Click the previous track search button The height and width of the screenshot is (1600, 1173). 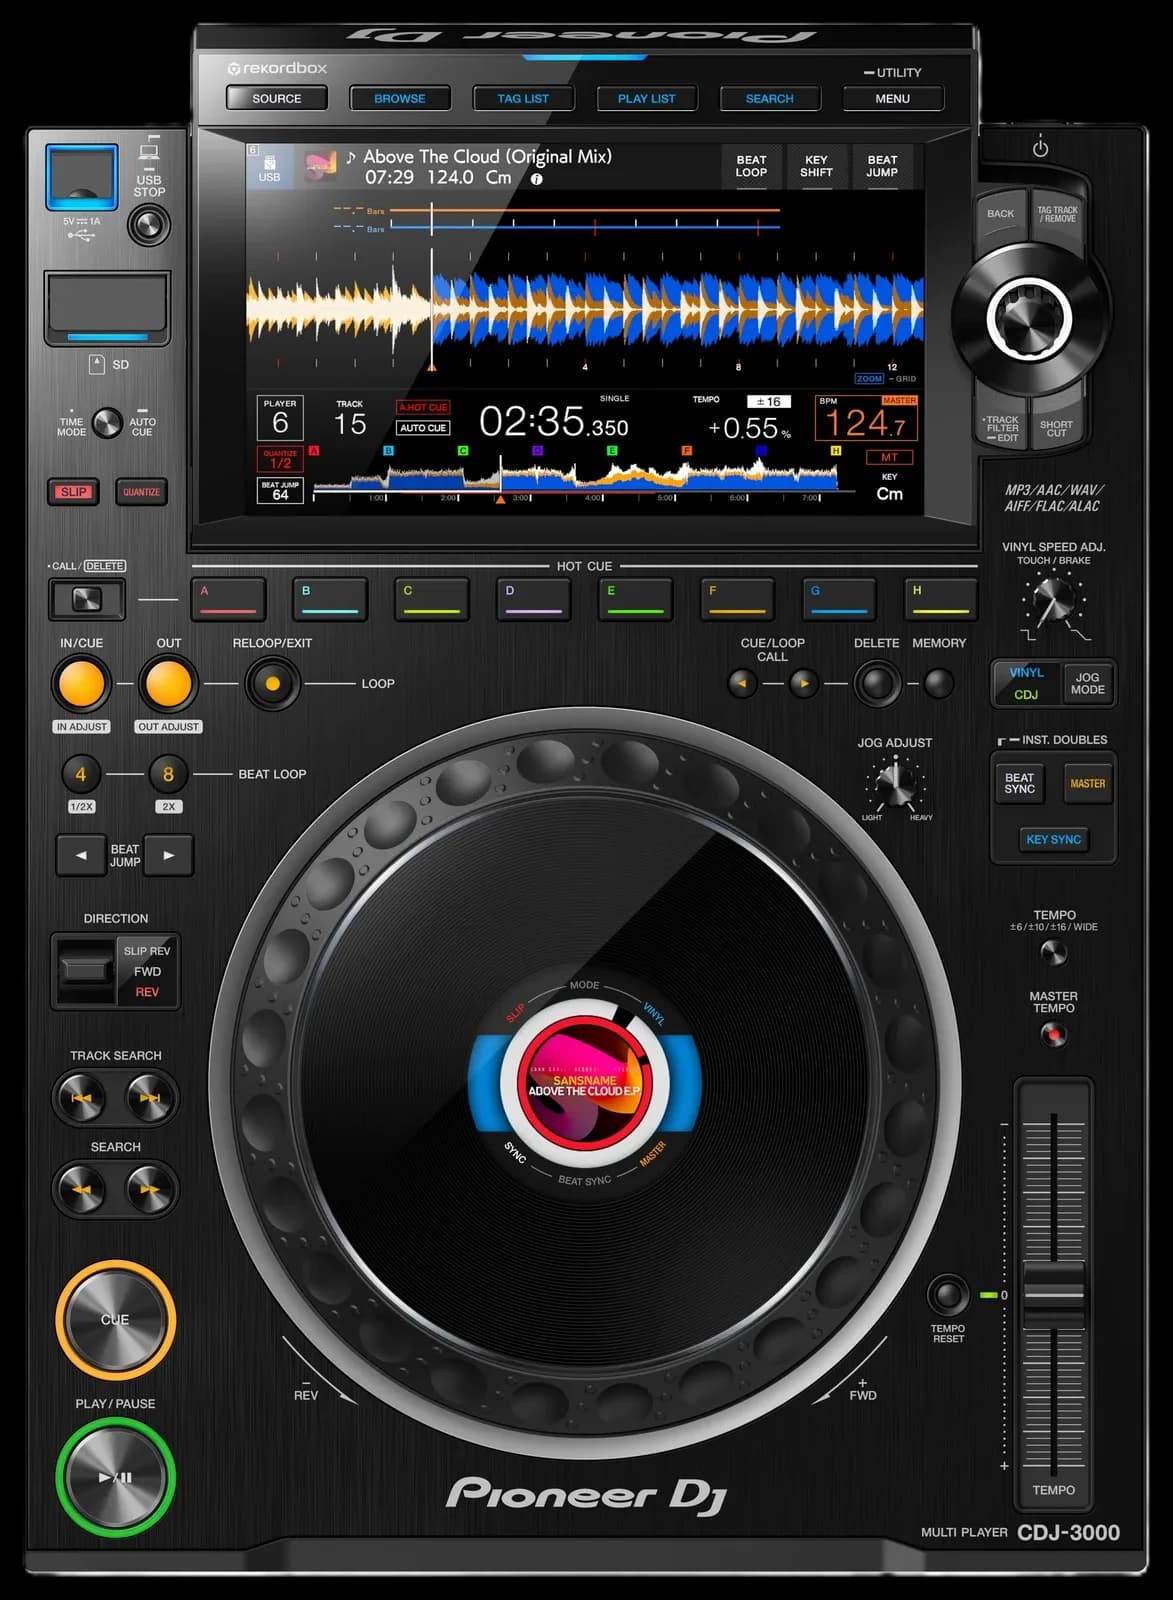coord(81,1098)
